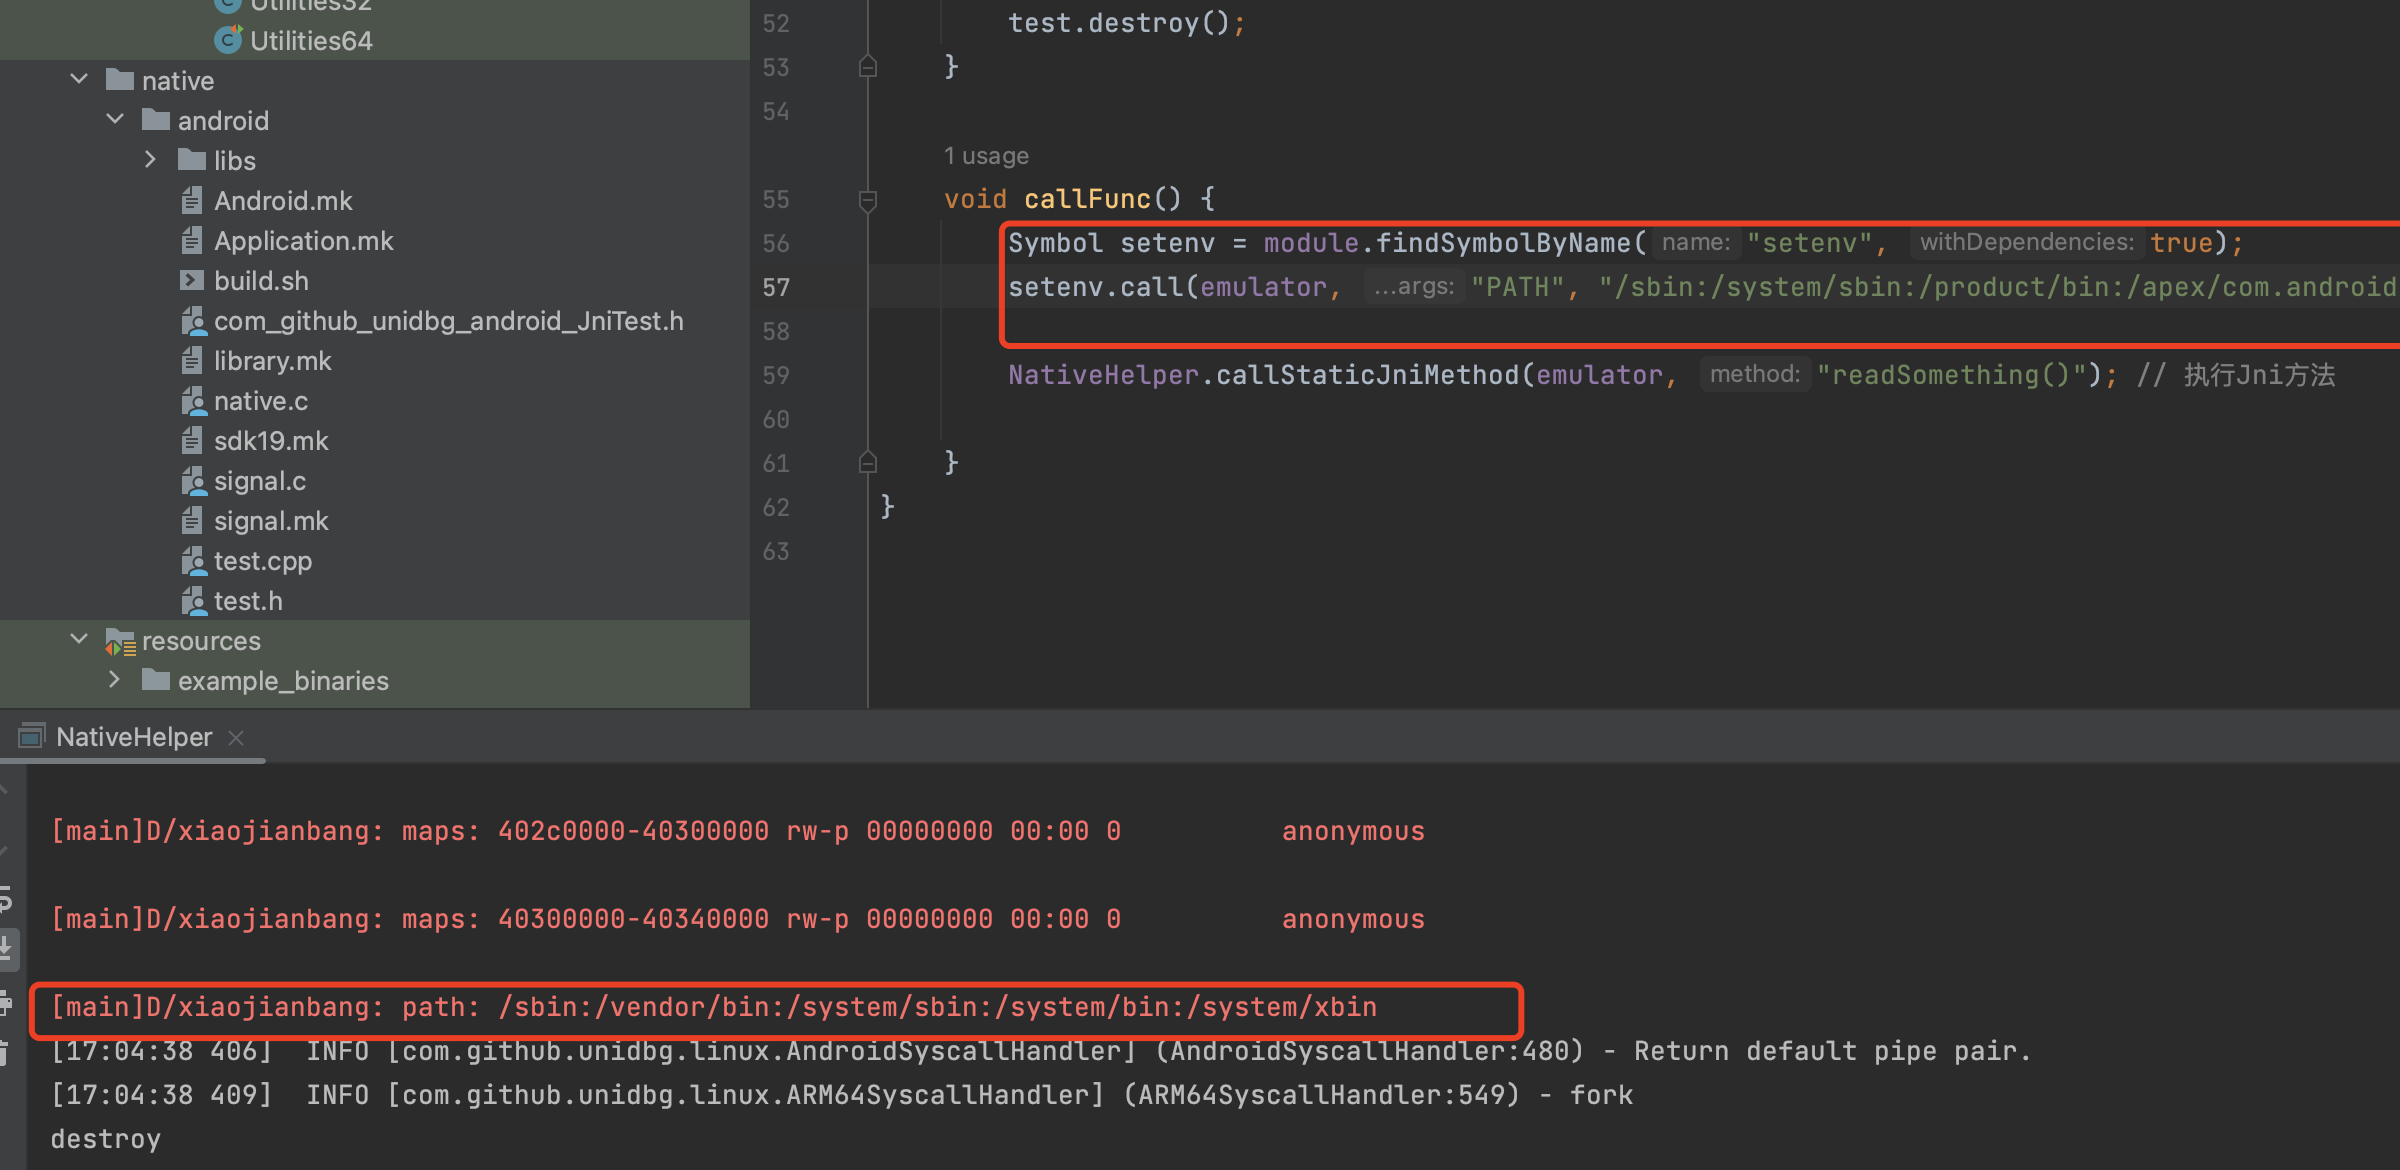Screen dimensions: 2400x1170
Task: Toggle soft-wrap in the console toolbar
Action: (x=5, y=900)
